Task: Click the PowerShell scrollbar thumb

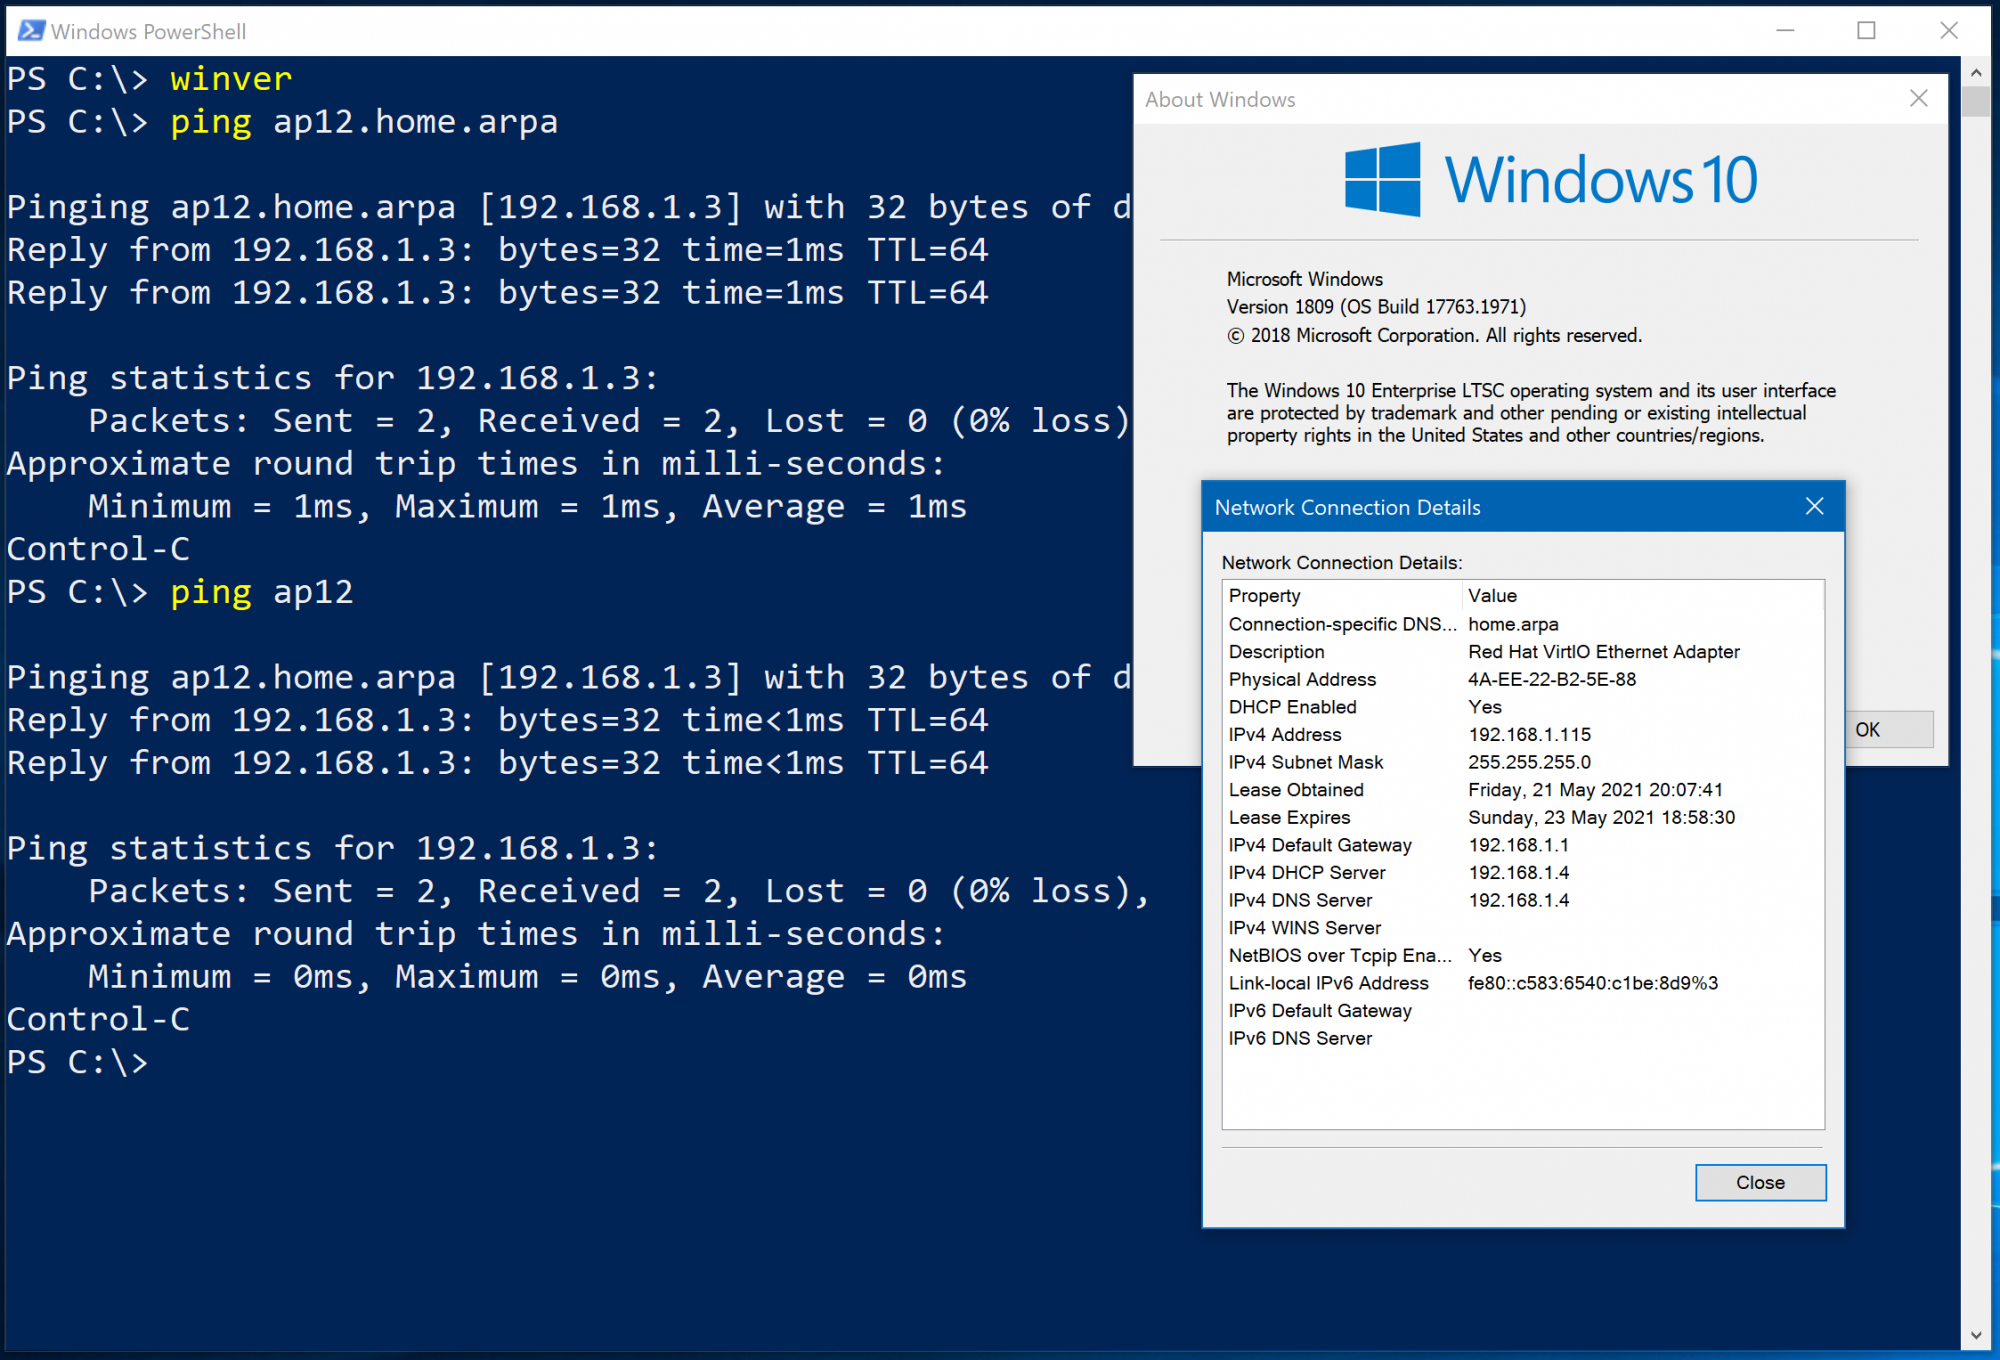Action: coord(1975,102)
